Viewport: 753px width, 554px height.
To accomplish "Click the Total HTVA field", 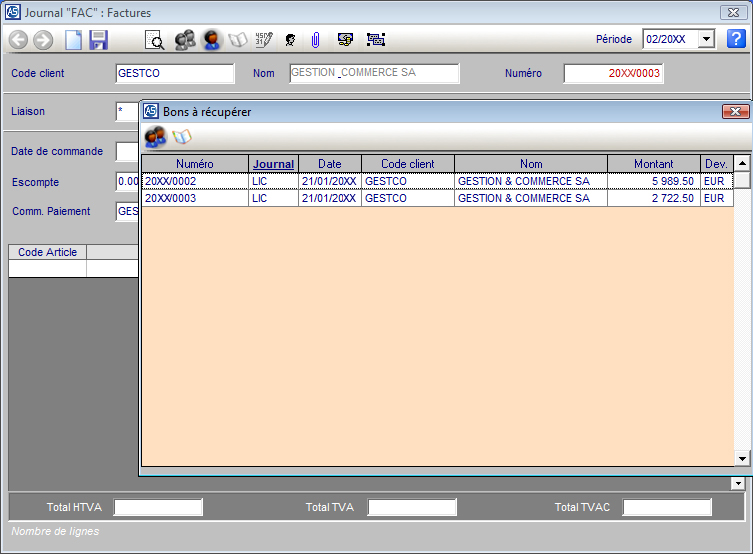I will [158, 507].
